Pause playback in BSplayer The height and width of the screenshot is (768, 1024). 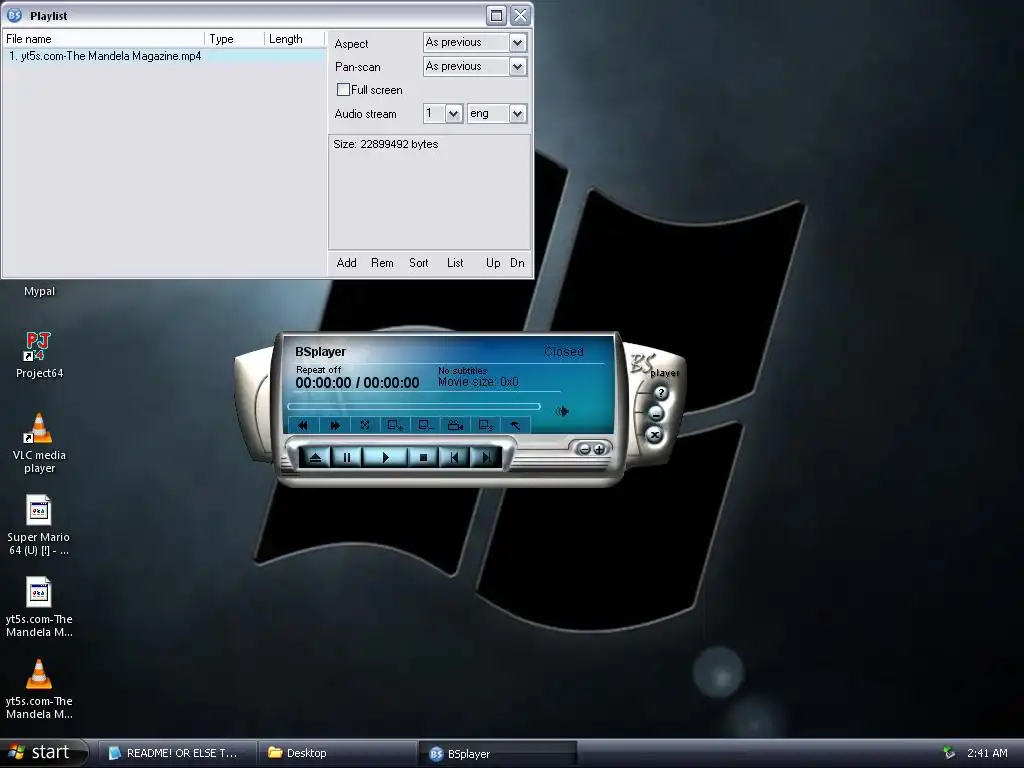(347, 458)
